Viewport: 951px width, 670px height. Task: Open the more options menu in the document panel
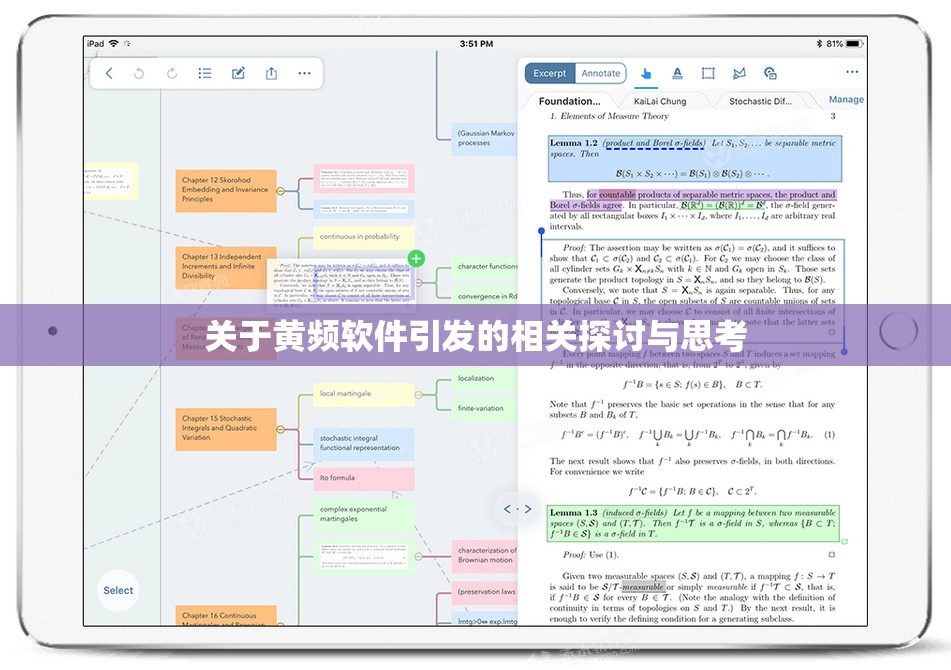tap(853, 72)
